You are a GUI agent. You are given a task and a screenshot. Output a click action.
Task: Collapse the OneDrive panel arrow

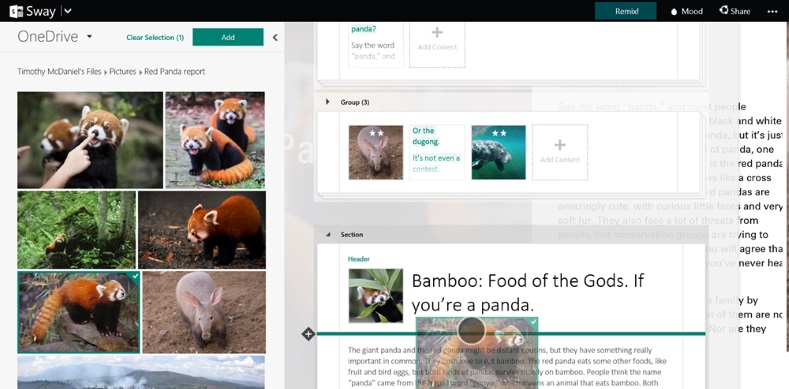[275, 37]
